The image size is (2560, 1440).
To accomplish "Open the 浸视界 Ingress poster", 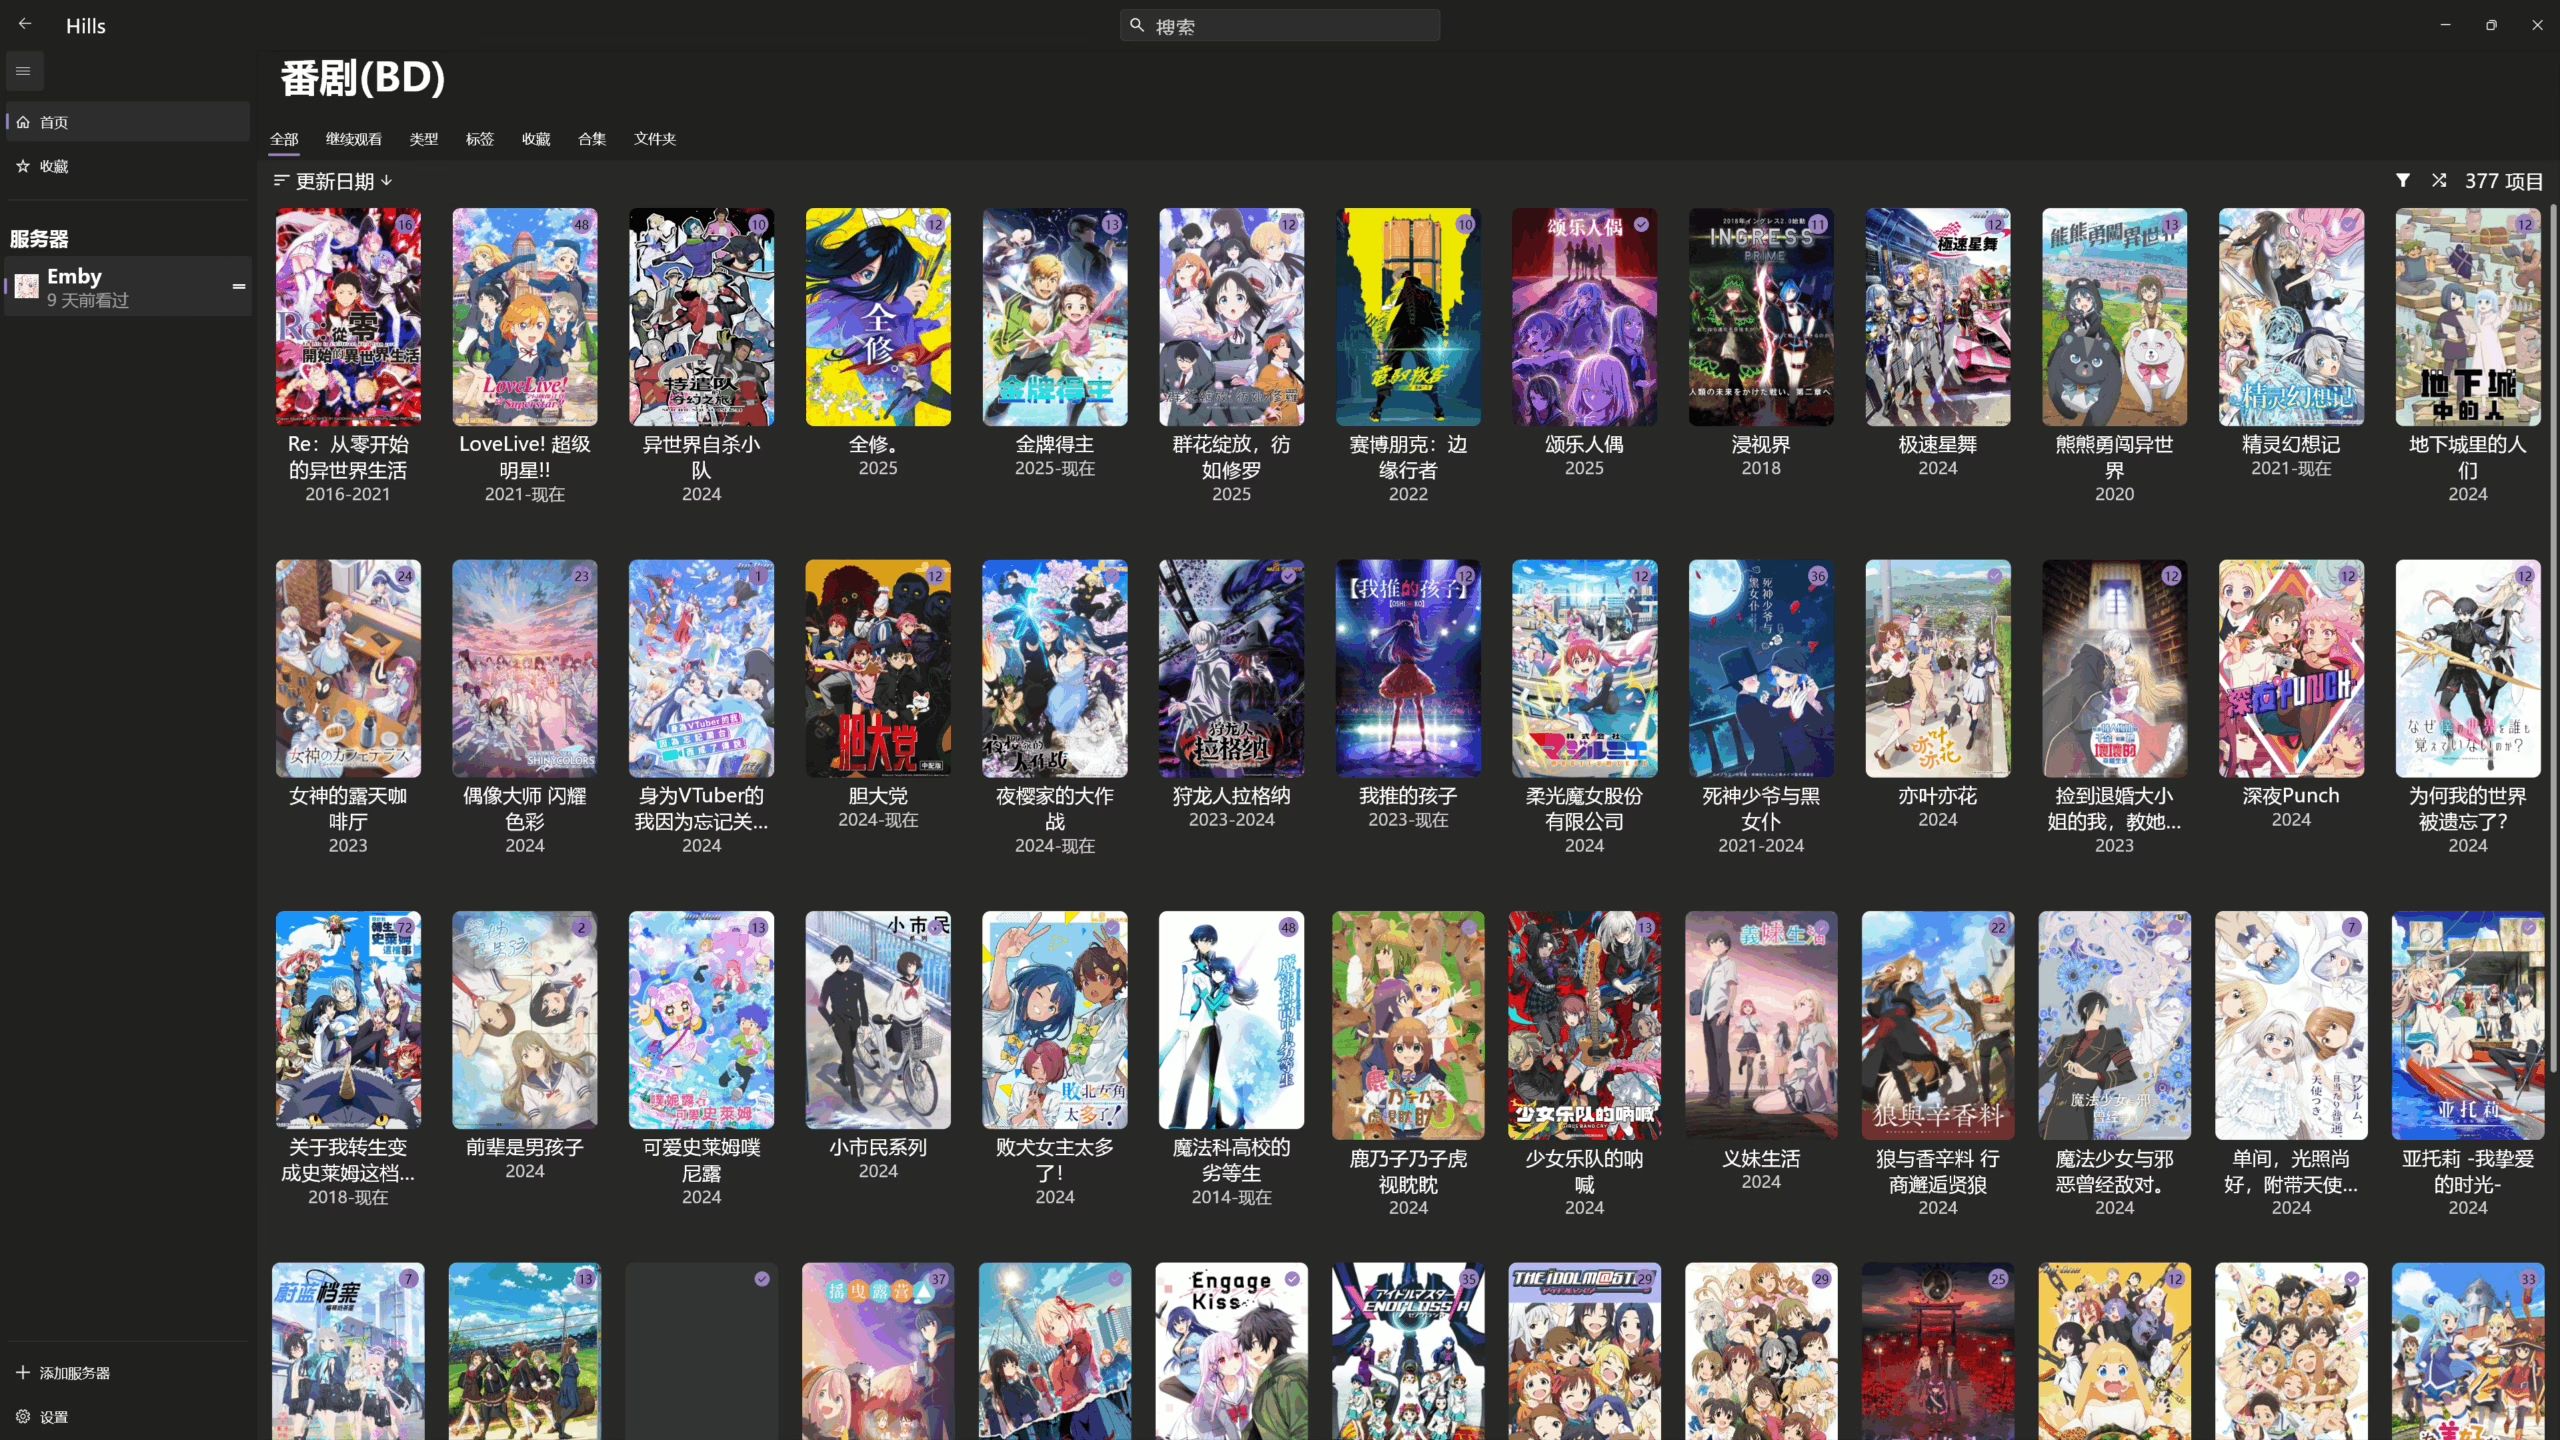I will 1761,317.
